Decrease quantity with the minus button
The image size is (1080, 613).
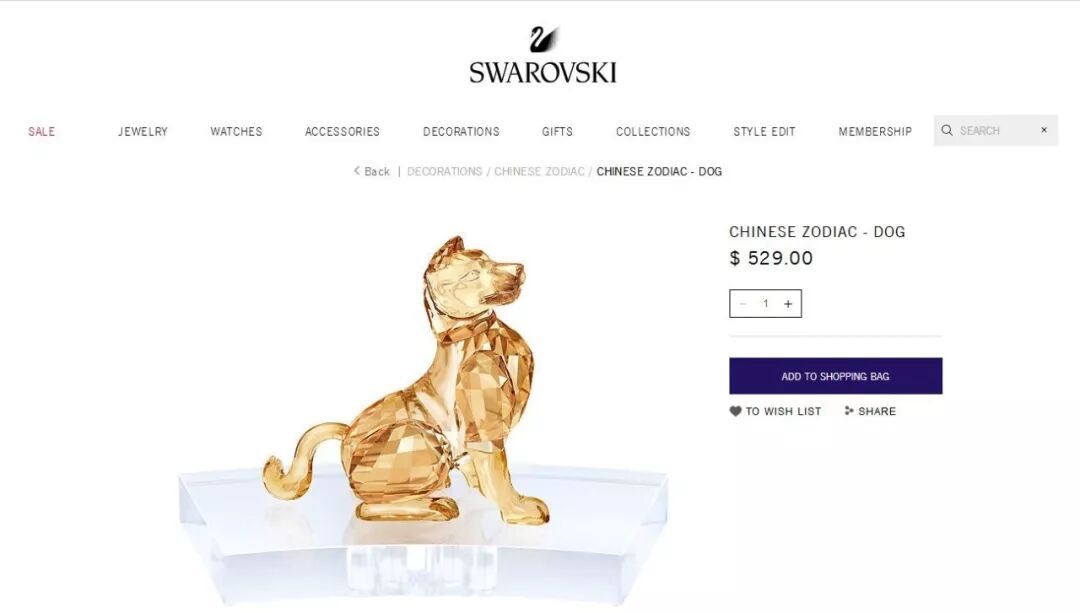(x=742, y=304)
